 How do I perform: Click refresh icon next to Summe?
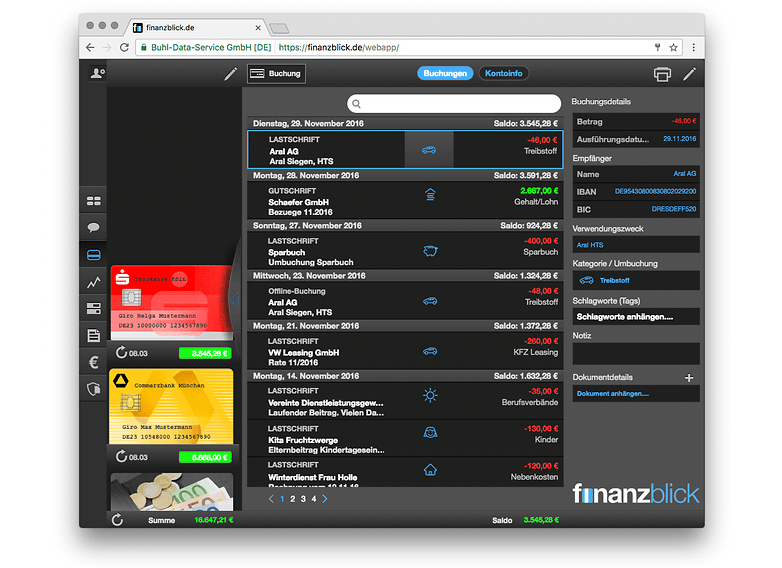pos(118,520)
